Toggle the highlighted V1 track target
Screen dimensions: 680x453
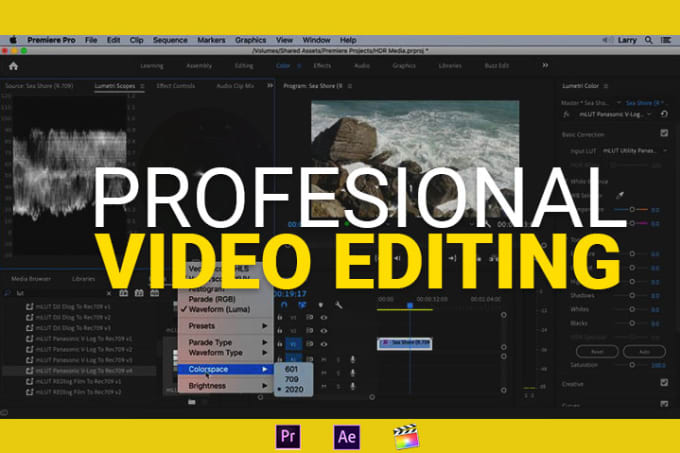tap(294, 344)
